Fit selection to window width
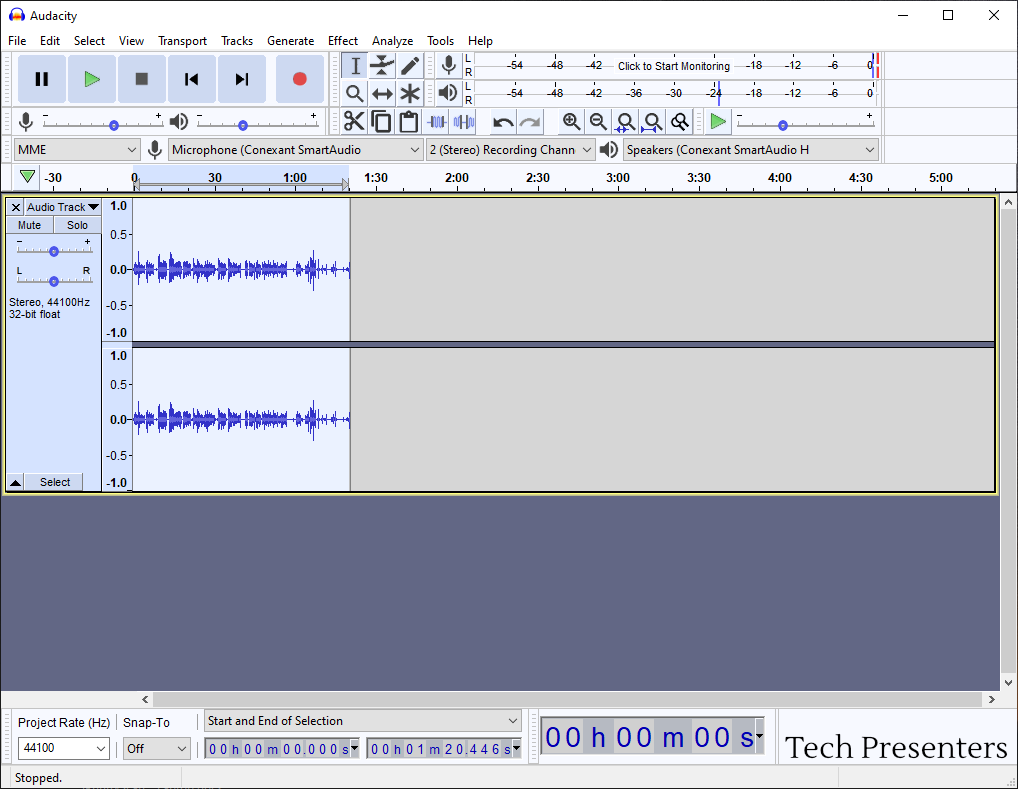Viewport: 1018px width, 789px height. click(625, 121)
